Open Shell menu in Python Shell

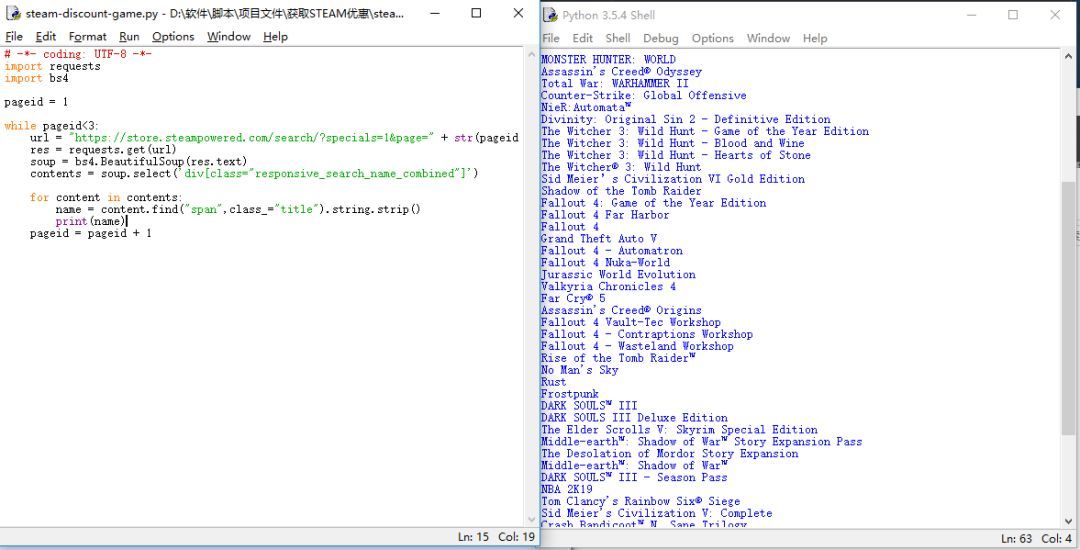tap(618, 39)
